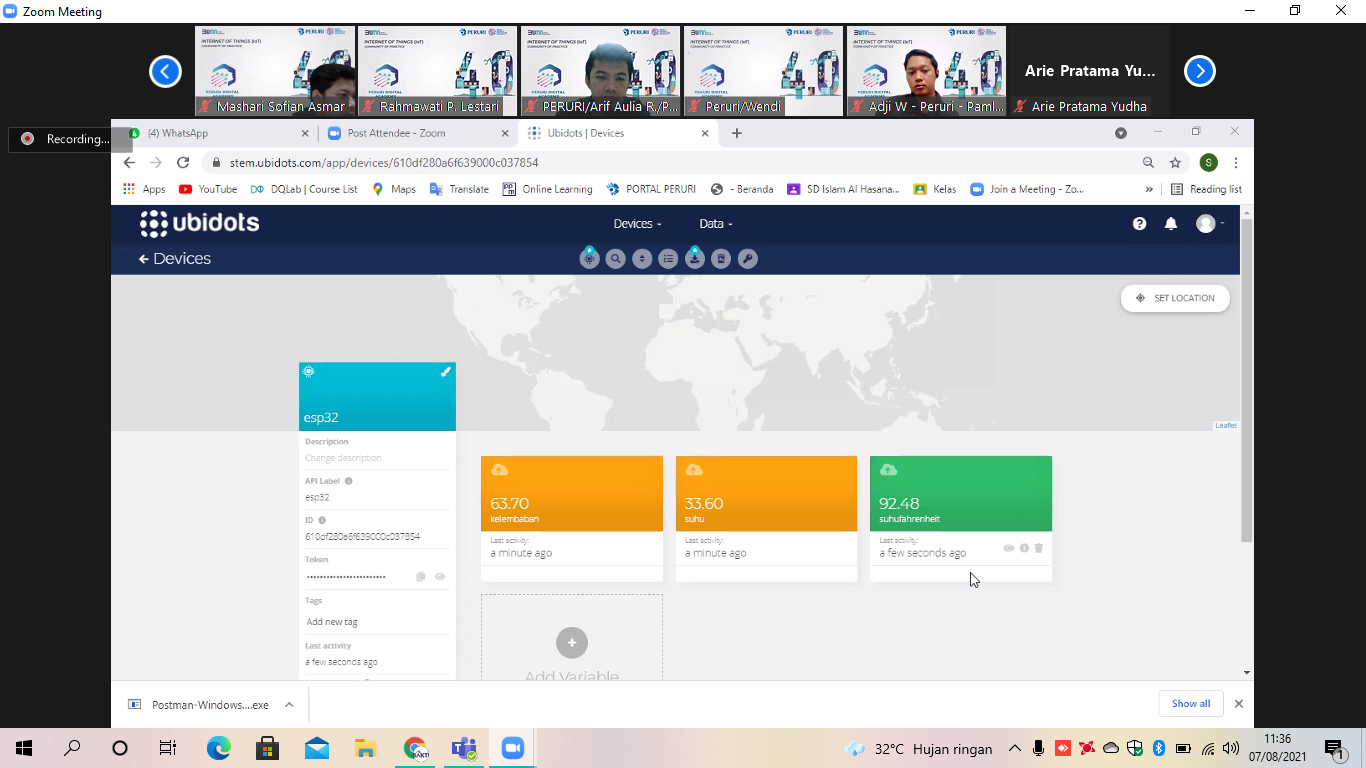Click the SET LOCATION button
The image size is (1366, 768).
coord(1175,298)
